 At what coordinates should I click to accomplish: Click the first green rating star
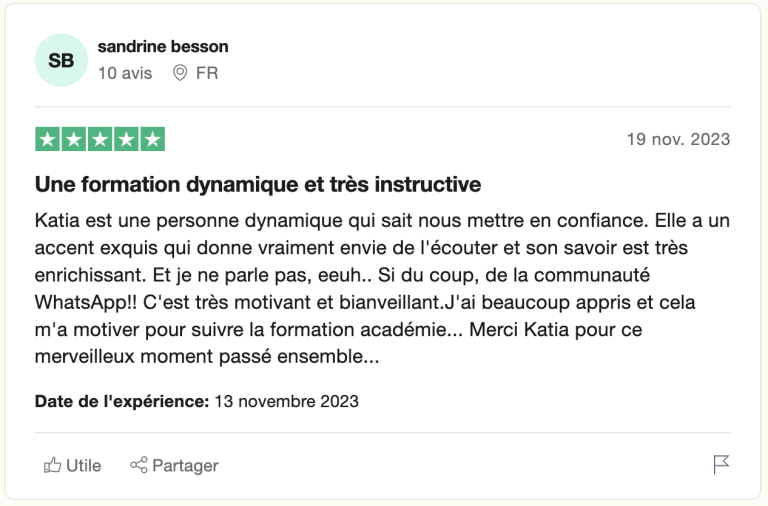(48, 140)
